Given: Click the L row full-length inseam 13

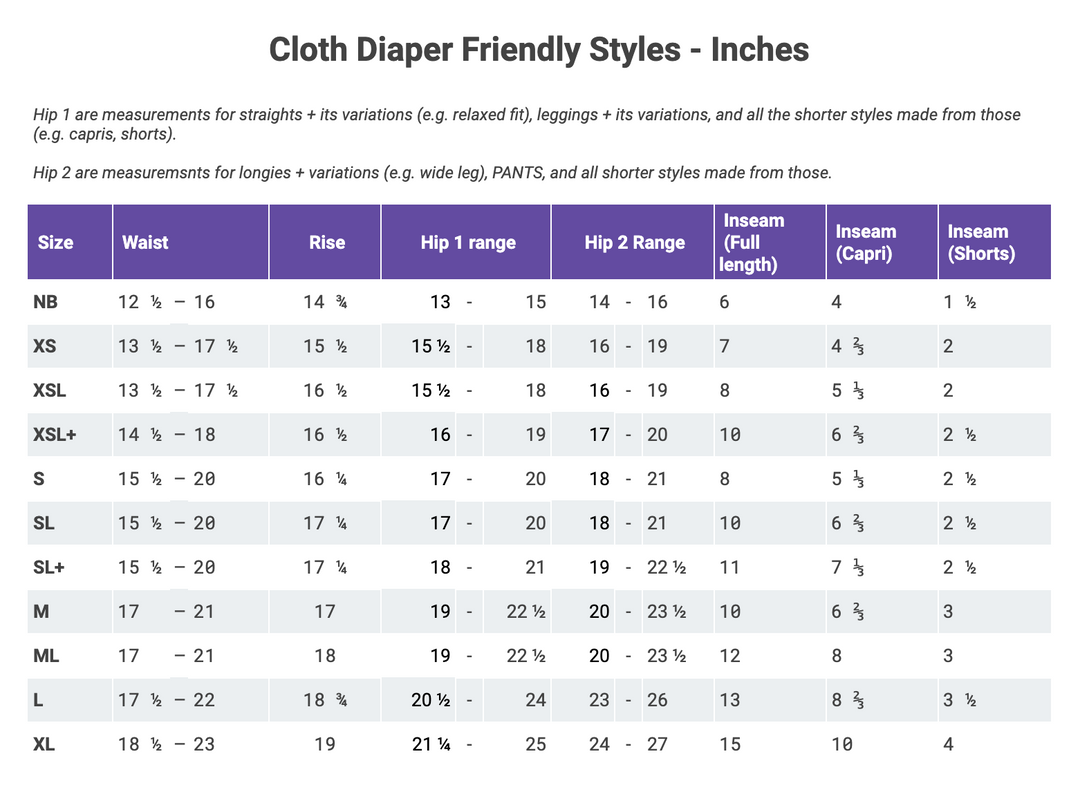Looking at the screenshot, I should [x=730, y=700].
